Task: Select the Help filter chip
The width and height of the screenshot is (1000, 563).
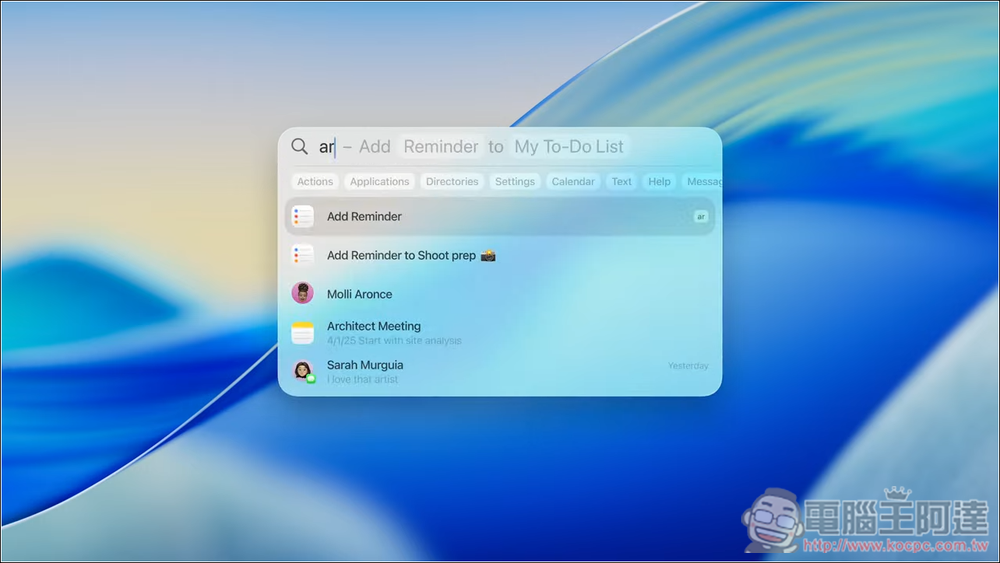Action: pyautogui.click(x=659, y=182)
